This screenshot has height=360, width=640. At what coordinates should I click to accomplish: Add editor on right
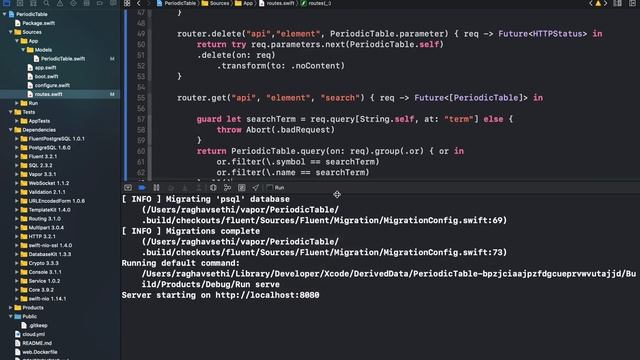632,3
